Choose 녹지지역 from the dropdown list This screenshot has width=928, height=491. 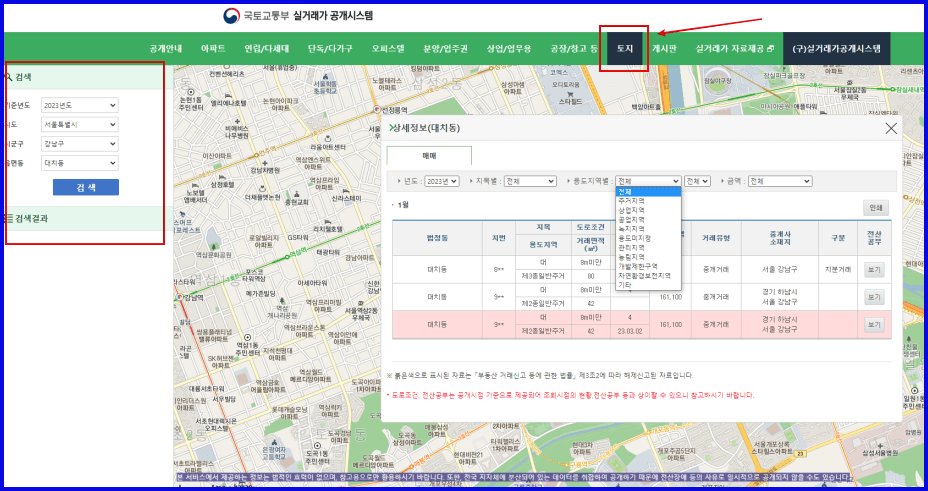(649, 229)
